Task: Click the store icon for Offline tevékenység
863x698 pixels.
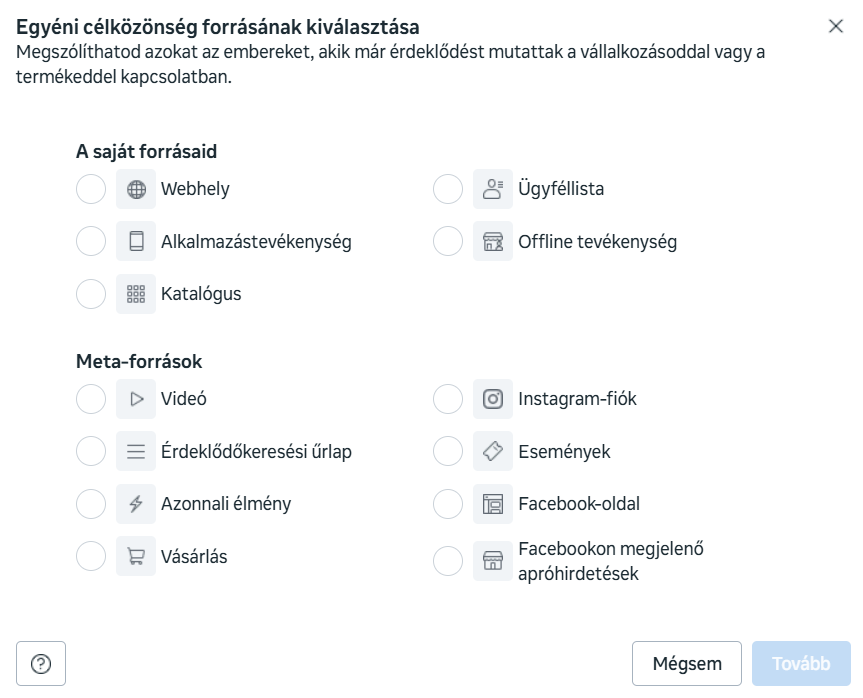Action: pyautogui.click(x=493, y=242)
